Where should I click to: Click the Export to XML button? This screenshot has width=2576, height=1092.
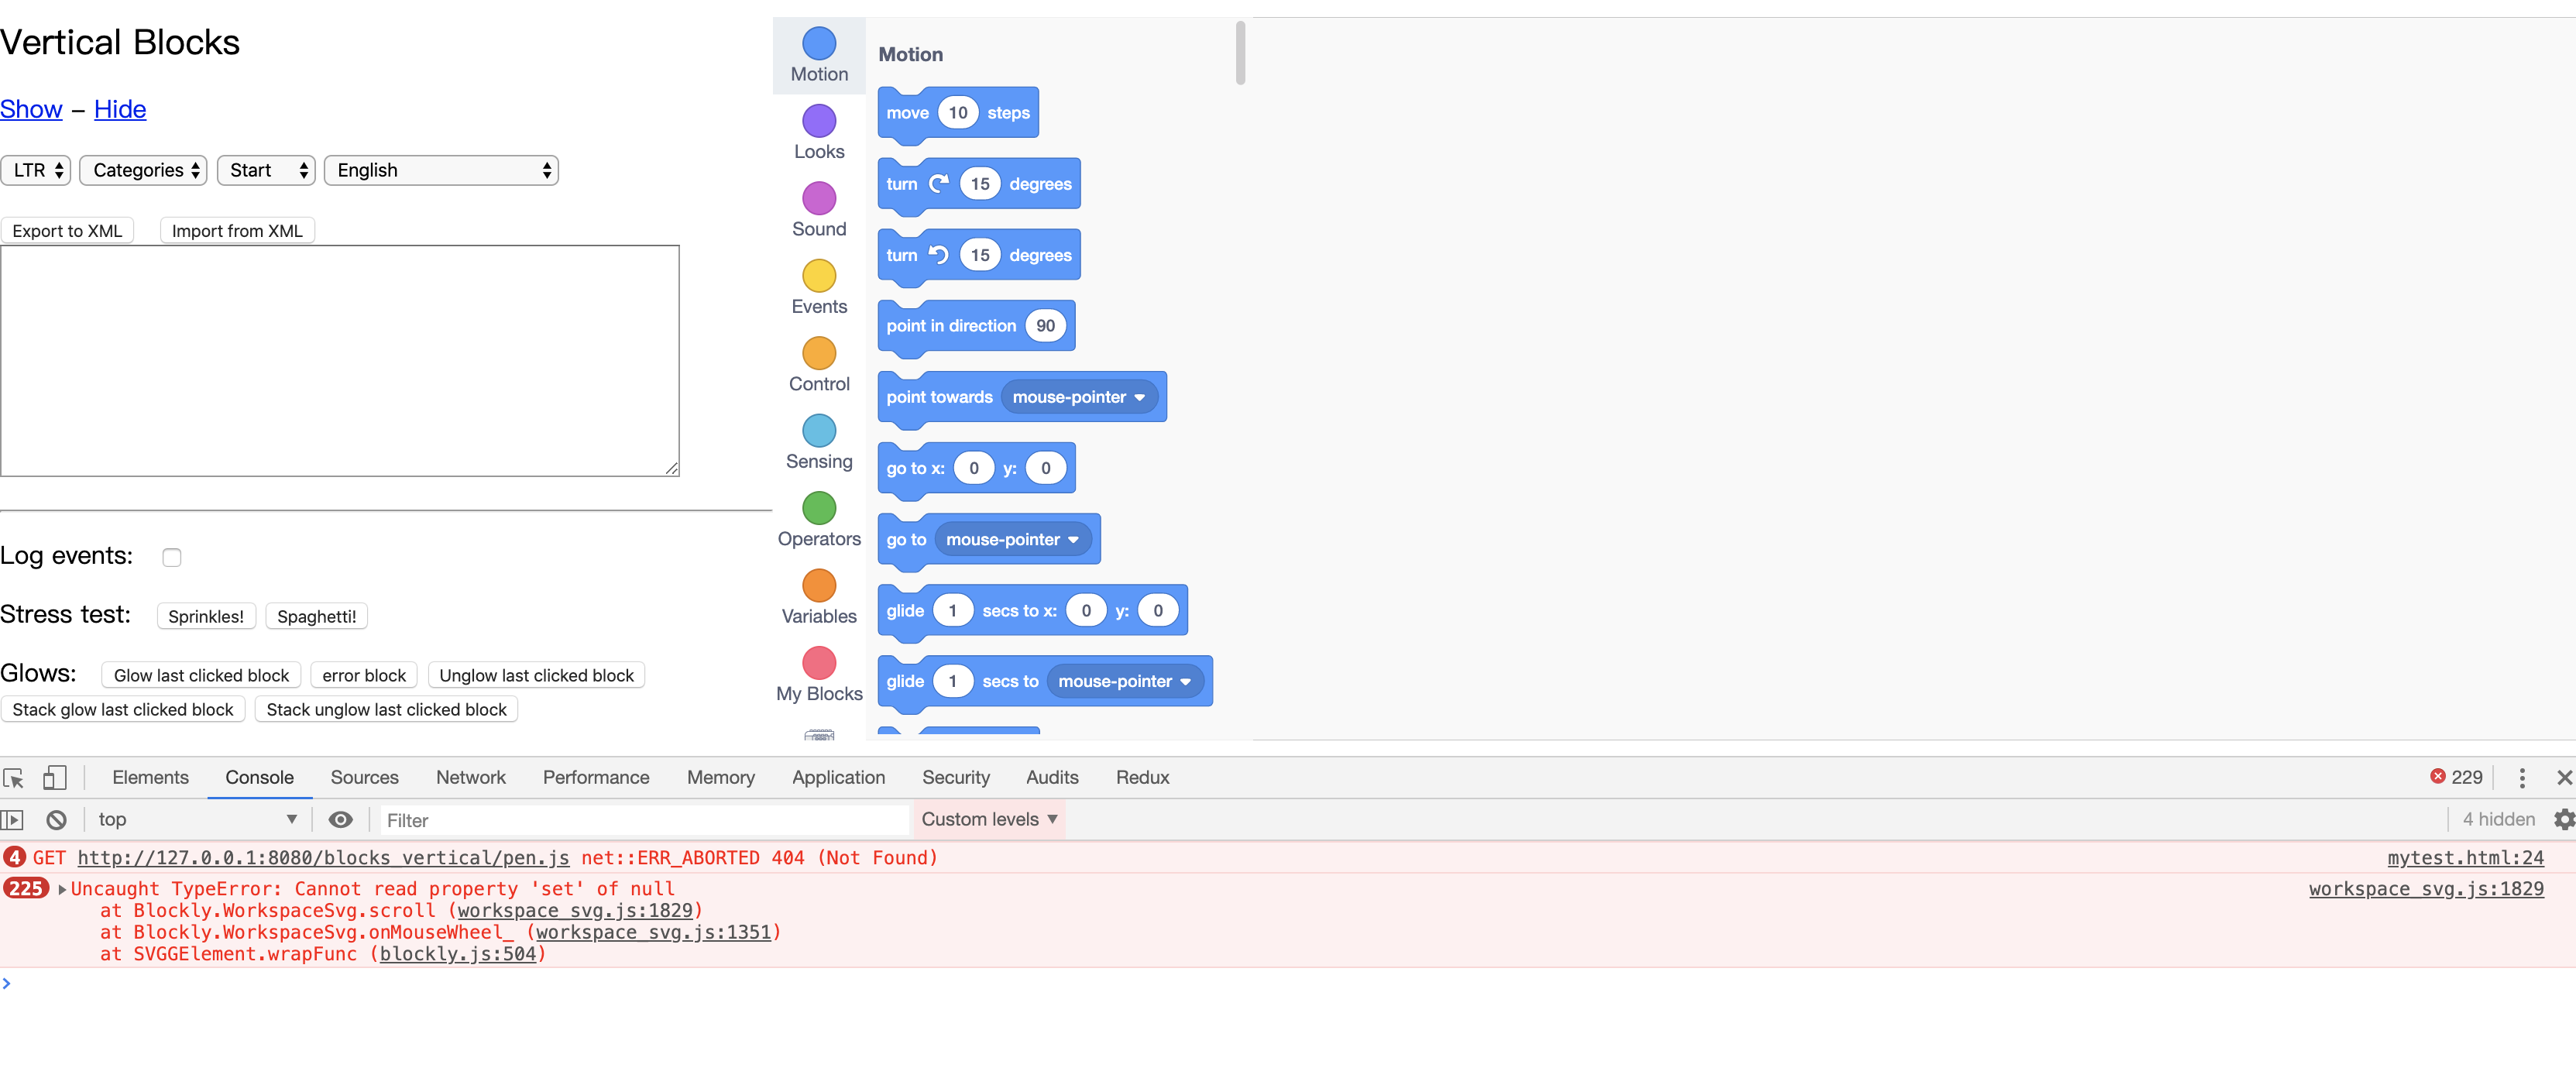click(x=67, y=231)
